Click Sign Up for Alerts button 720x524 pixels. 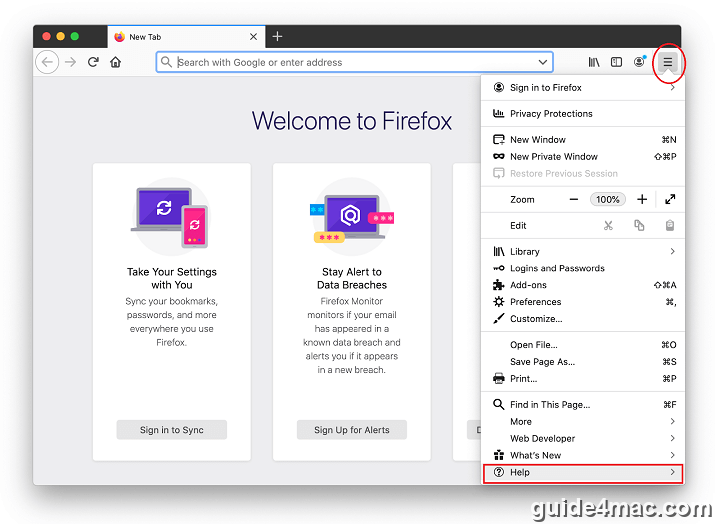tap(352, 430)
